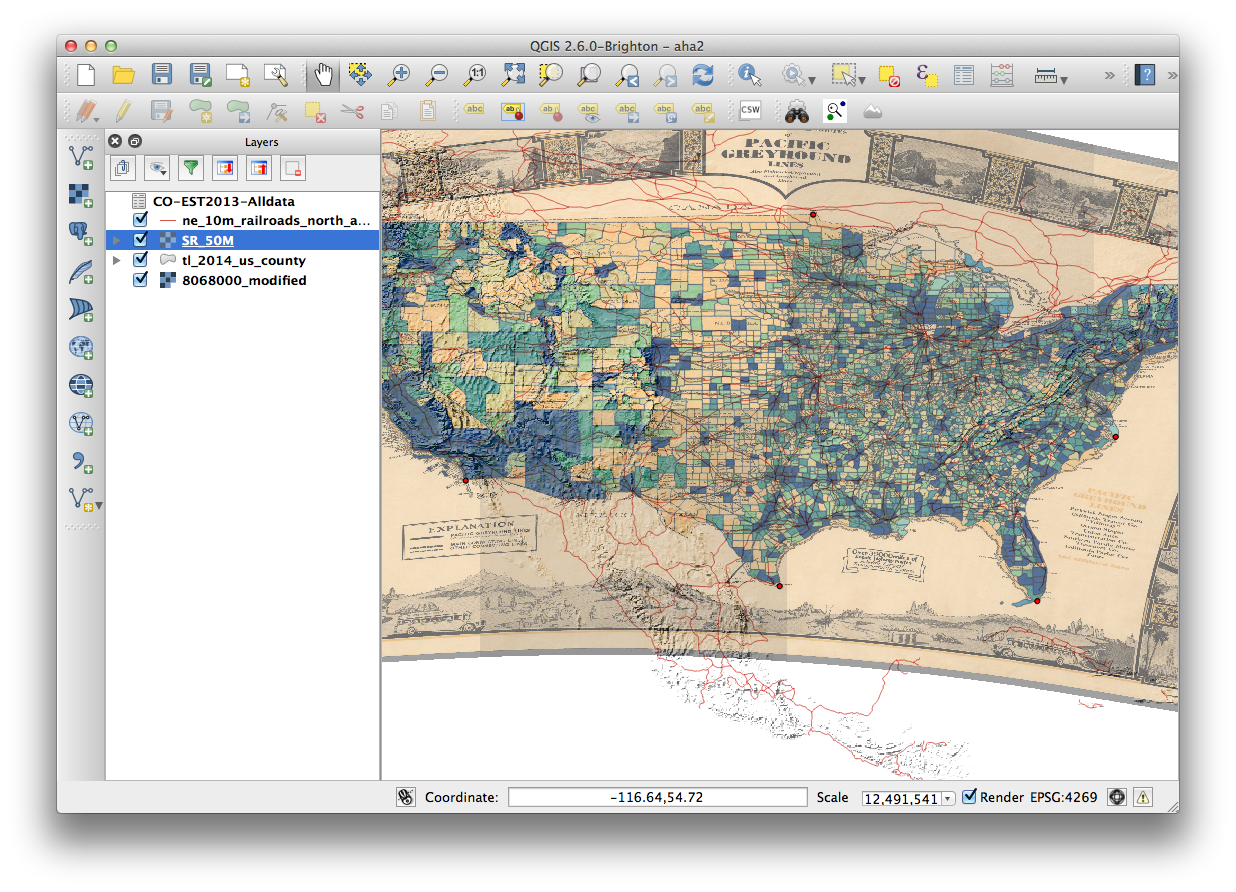Open the mountain terrain plugin icon
Viewport: 1236px width, 892px height.
(872, 111)
